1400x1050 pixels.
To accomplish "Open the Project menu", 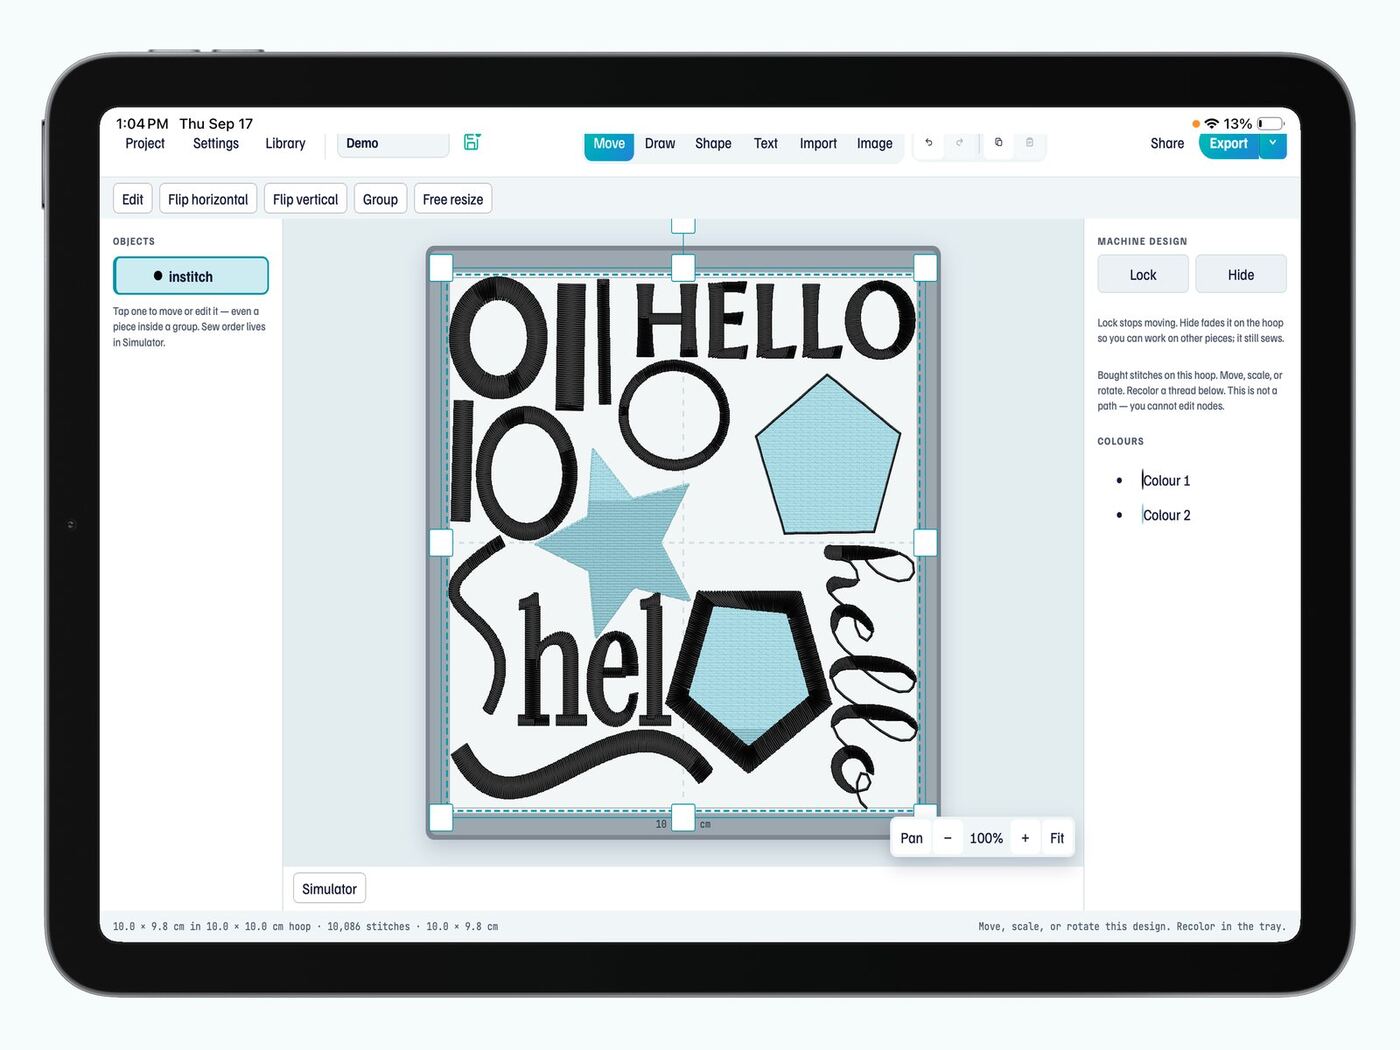I will point(145,144).
